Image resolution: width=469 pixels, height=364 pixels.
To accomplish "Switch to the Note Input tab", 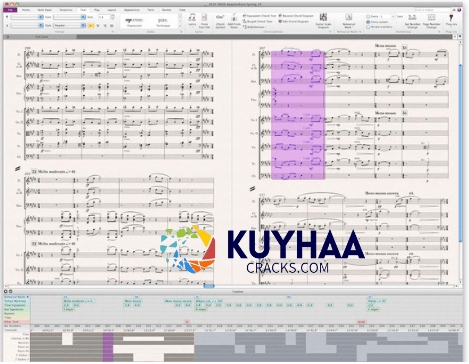I will (x=44, y=10).
